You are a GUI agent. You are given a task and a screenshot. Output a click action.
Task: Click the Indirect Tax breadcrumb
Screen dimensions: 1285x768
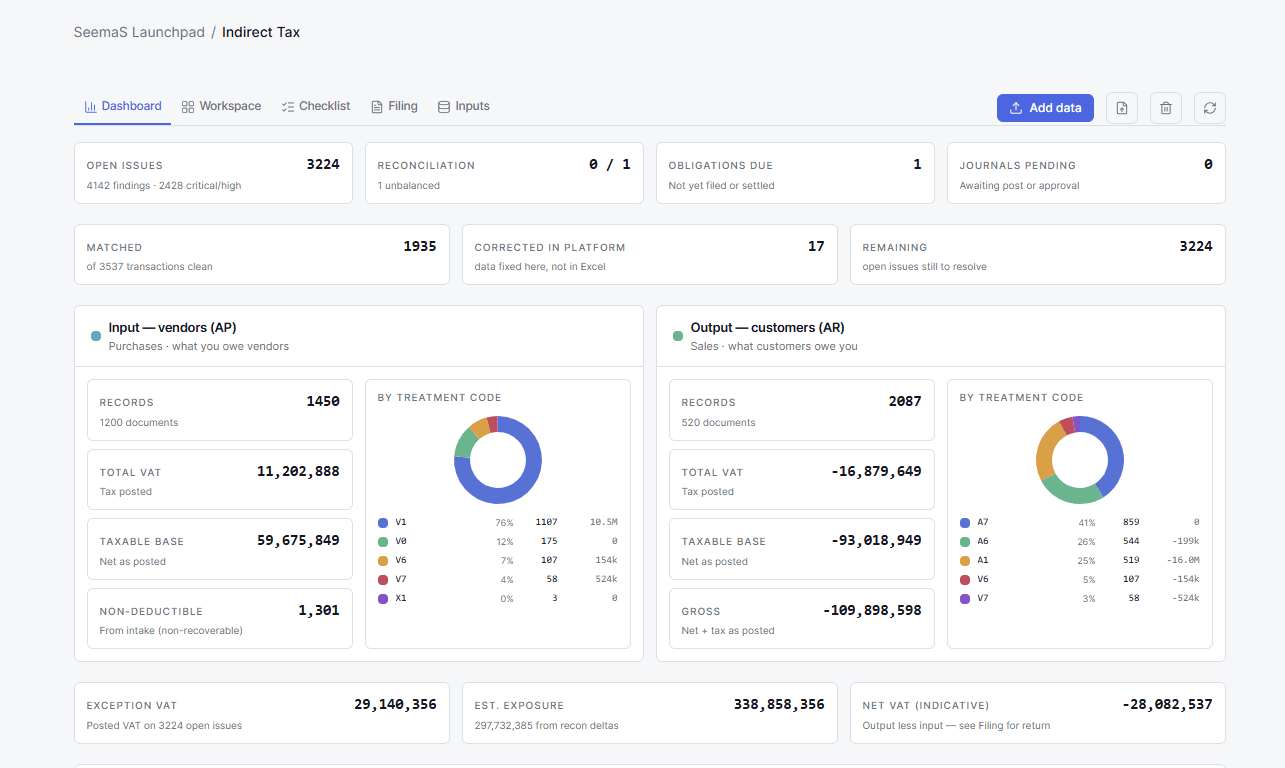[261, 32]
